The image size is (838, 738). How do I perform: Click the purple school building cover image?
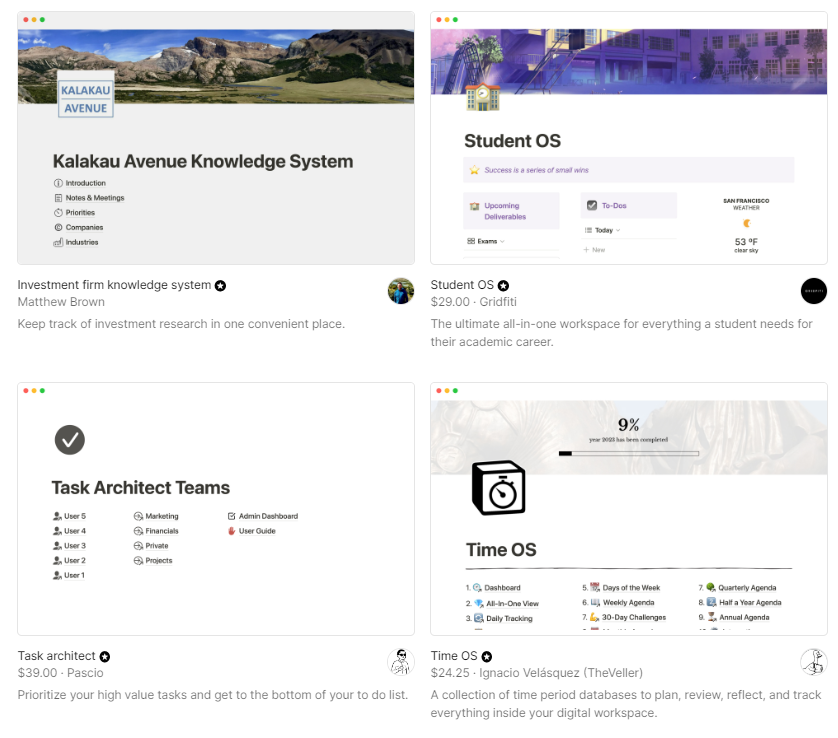(629, 61)
